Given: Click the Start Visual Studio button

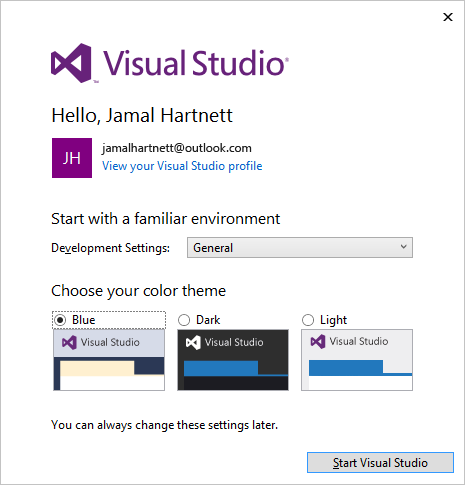Looking at the screenshot, I should [380, 462].
